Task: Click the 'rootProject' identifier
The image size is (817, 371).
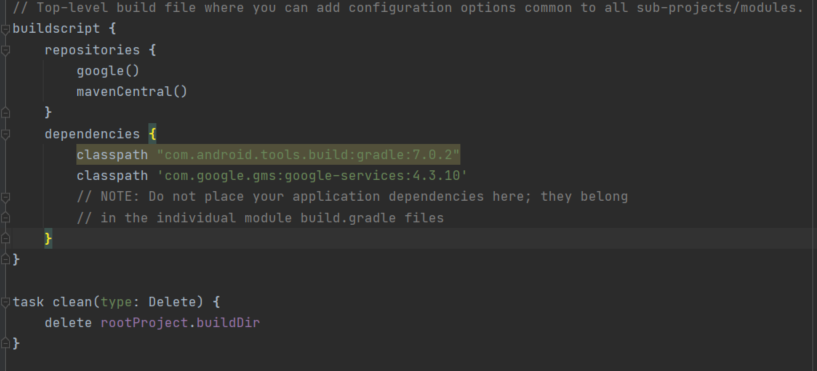Action: click(x=144, y=323)
